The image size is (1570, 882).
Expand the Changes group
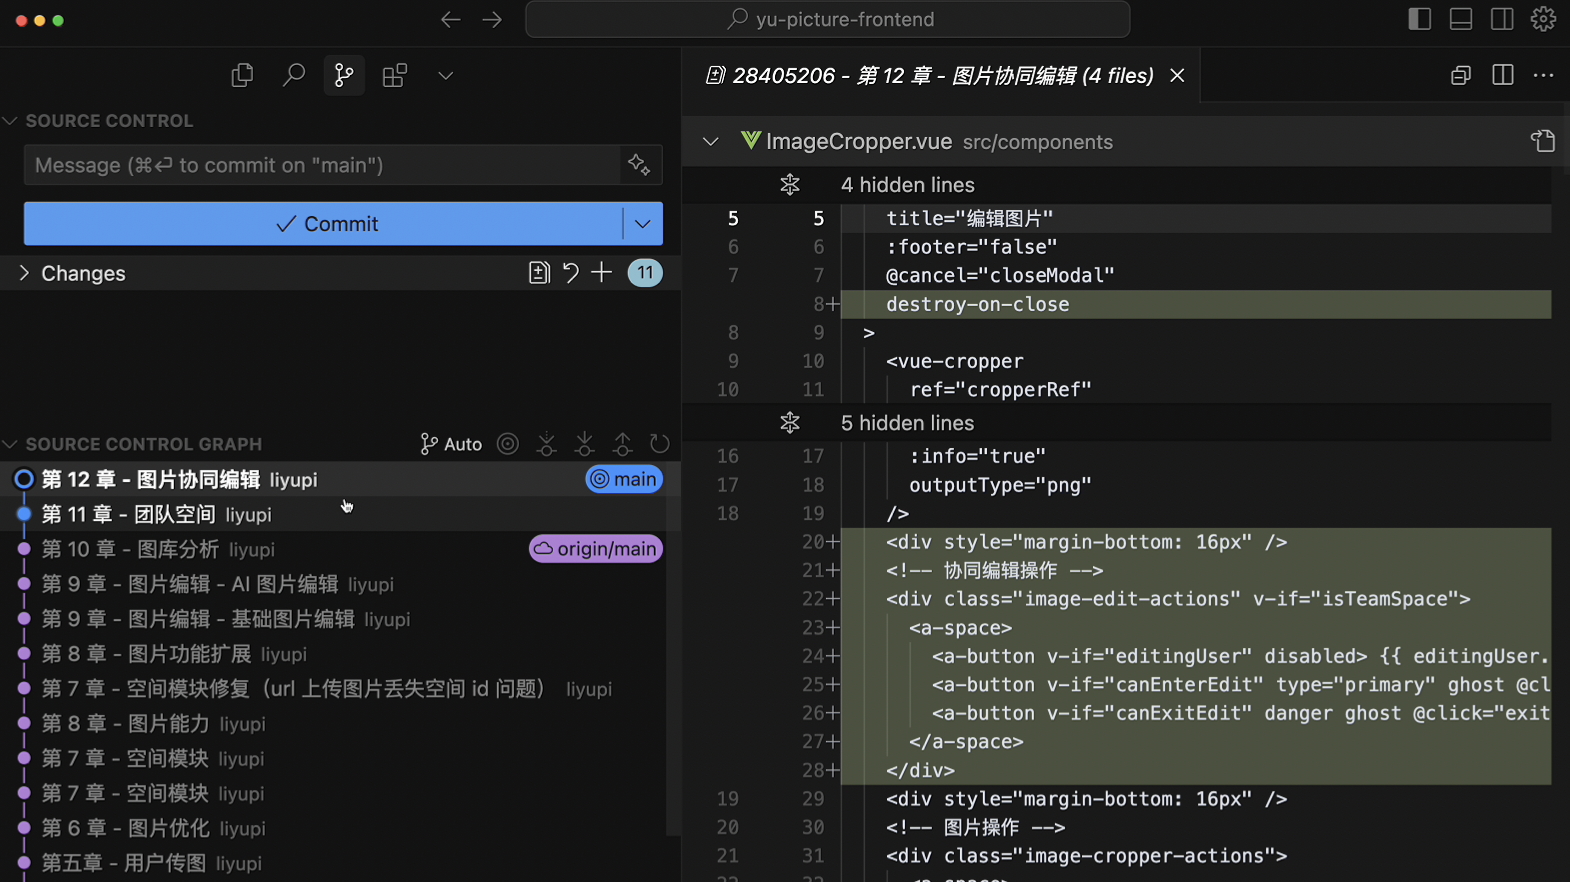tap(24, 273)
